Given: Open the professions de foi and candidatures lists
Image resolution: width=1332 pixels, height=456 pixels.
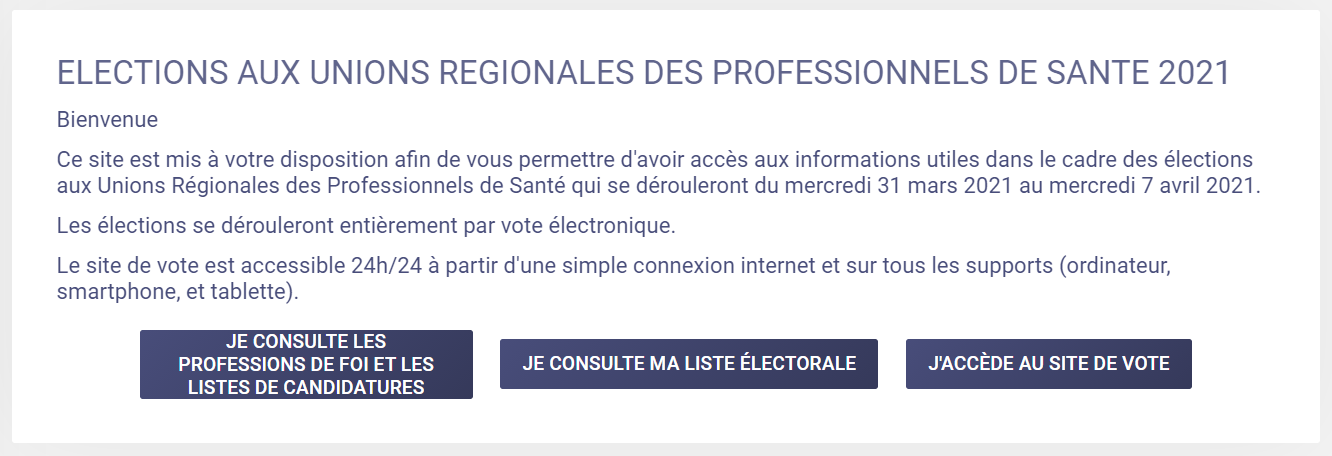Looking at the screenshot, I should click(306, 365).
